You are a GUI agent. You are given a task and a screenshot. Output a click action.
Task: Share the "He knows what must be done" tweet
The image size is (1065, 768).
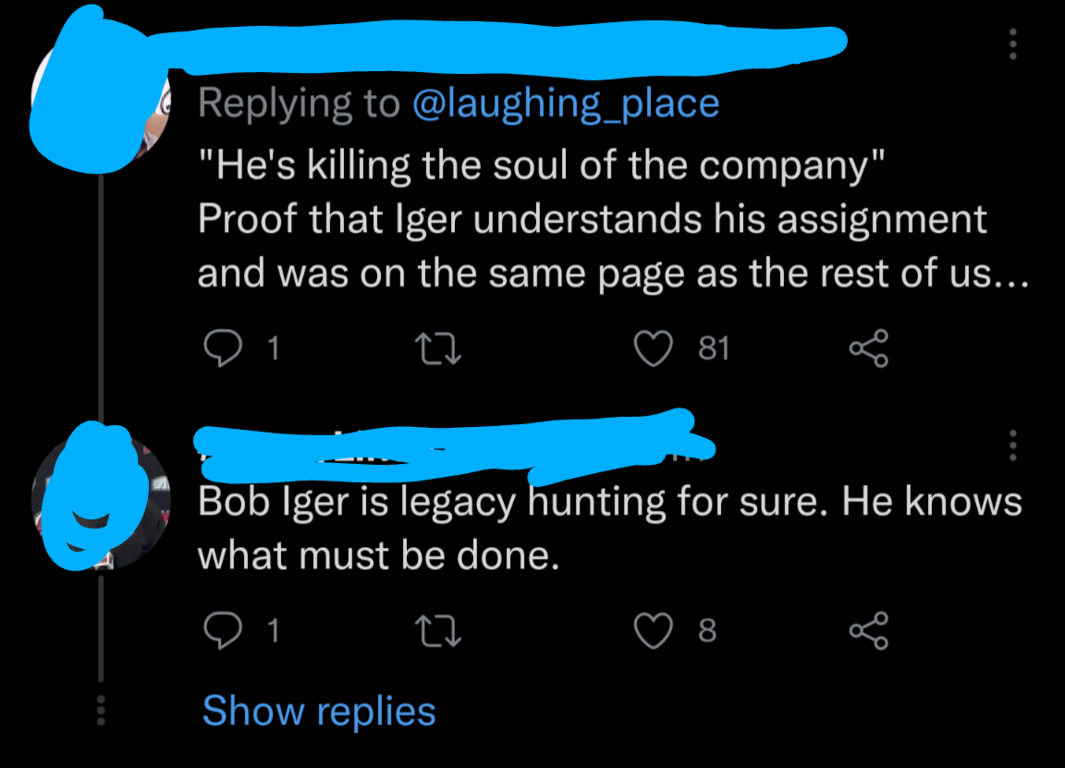(867, 629)
